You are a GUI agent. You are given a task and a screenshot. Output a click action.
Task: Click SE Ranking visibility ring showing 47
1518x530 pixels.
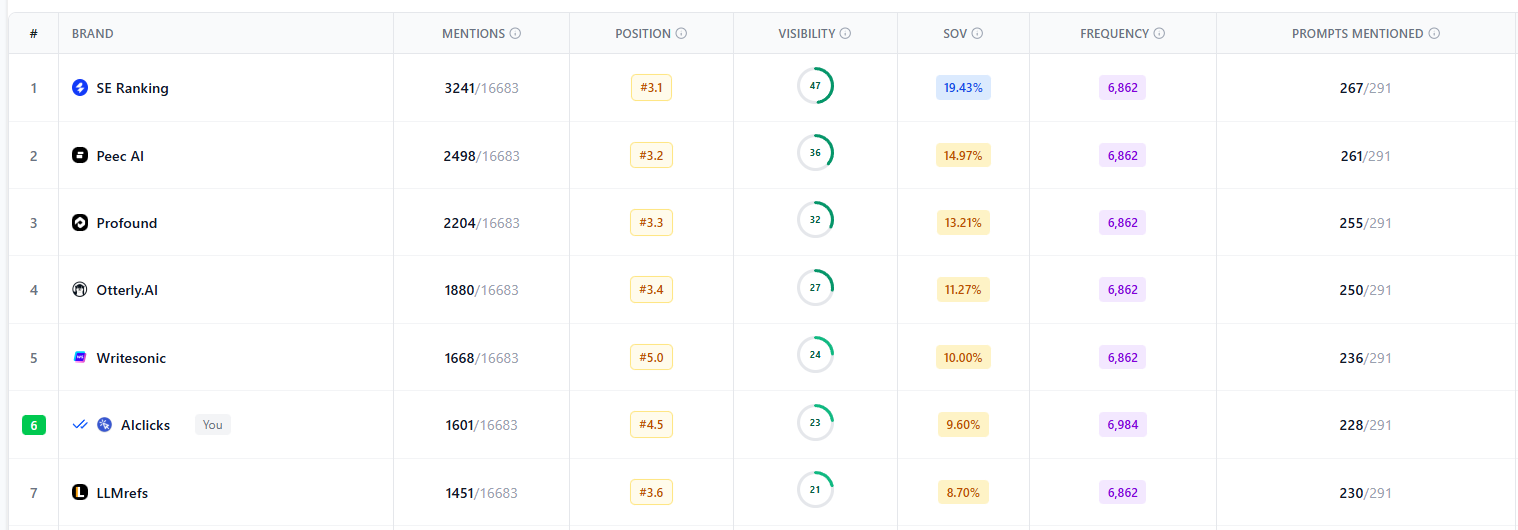[815, 86]
